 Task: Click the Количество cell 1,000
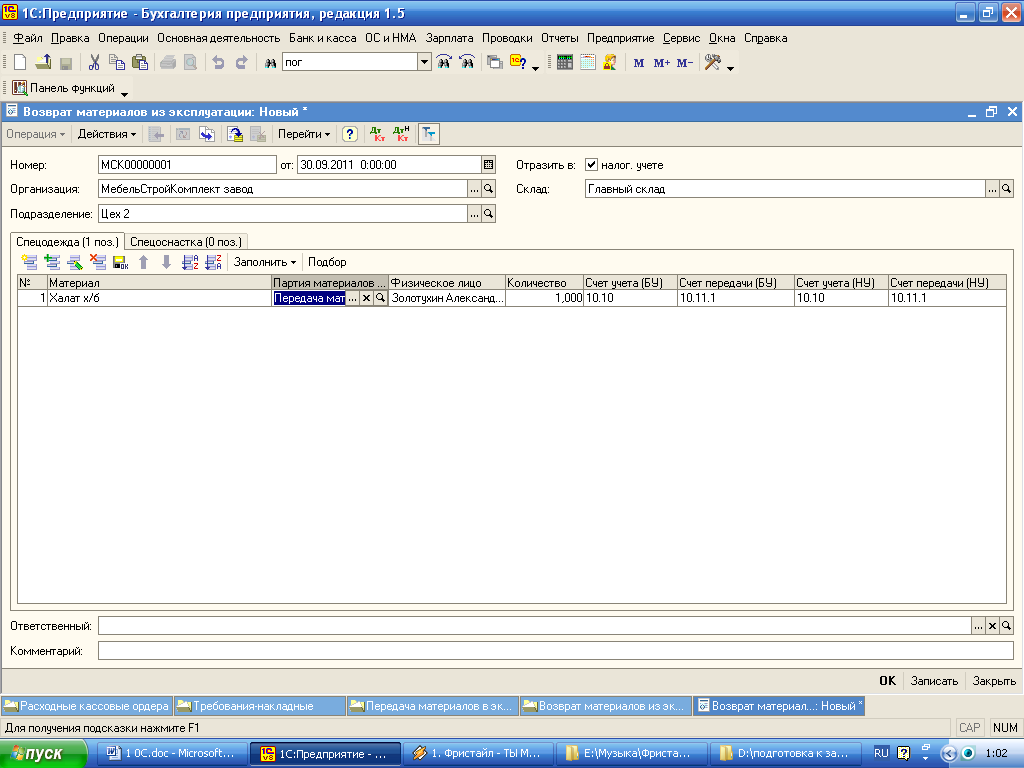tap(544, 298)
